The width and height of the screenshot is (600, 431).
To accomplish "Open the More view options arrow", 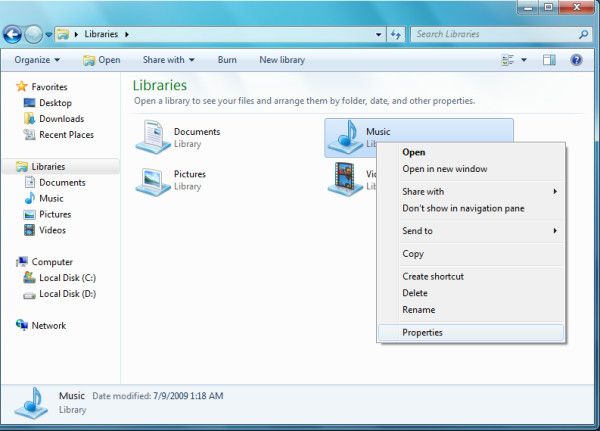I will (524, 60).
